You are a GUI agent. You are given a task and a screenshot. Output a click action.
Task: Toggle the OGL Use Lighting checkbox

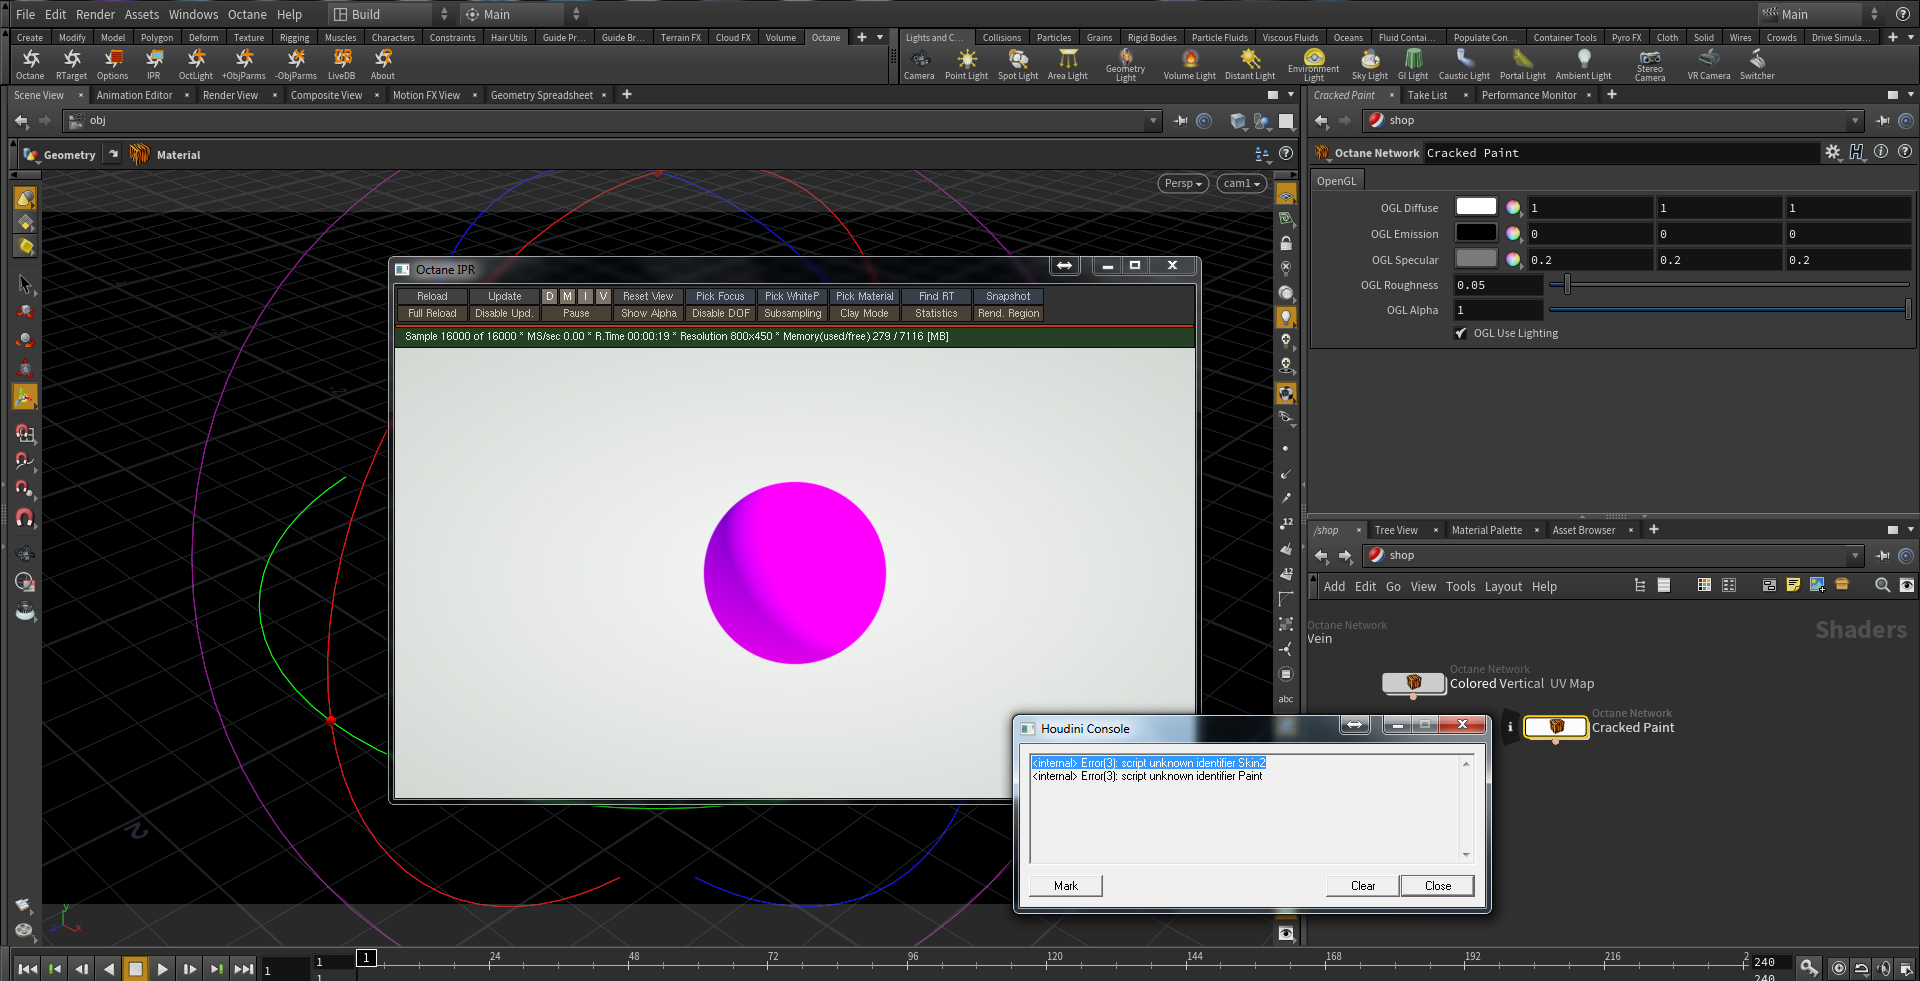click(1461, 333)
